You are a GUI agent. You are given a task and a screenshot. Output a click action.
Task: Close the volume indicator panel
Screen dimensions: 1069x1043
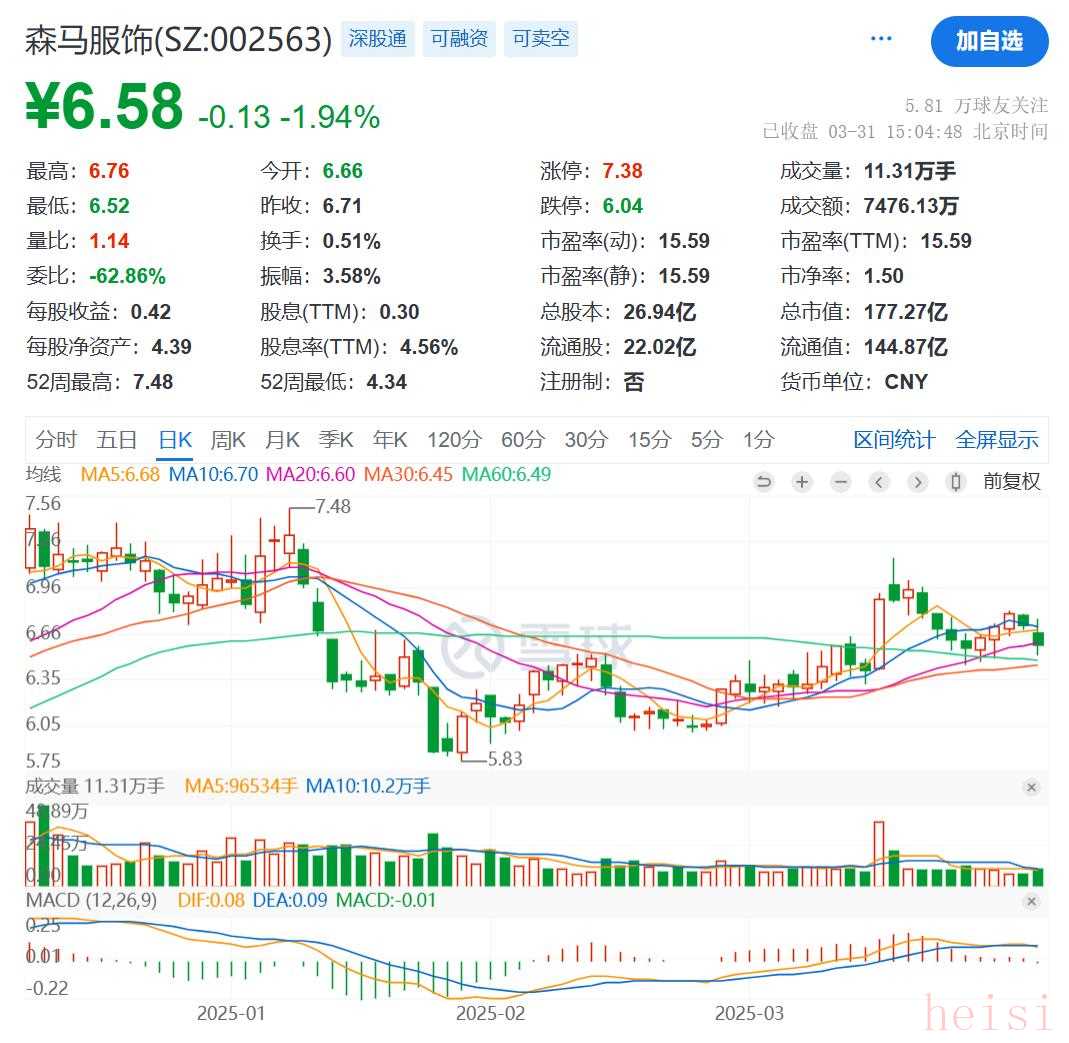click(x=1032, y=787)
